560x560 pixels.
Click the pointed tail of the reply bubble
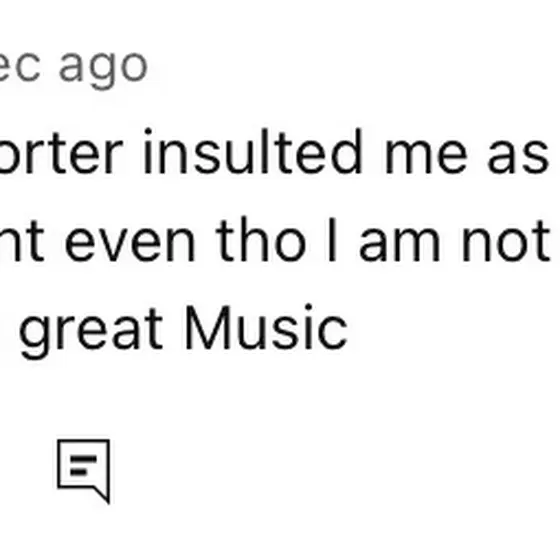pos(101,494)
